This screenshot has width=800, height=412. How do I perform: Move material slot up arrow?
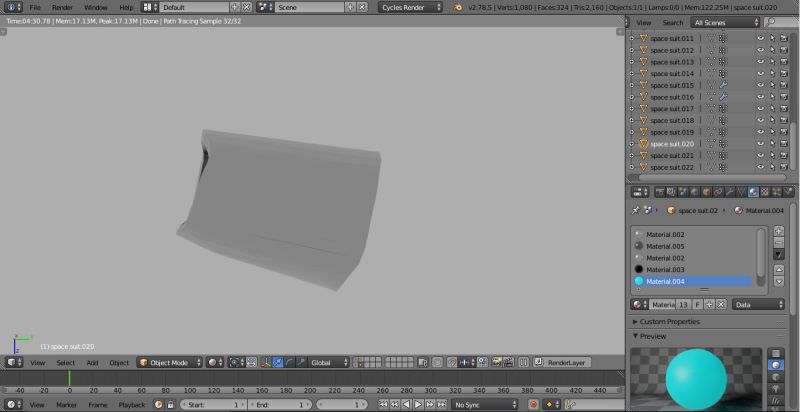pyautogui.click(x=779, y=270)
